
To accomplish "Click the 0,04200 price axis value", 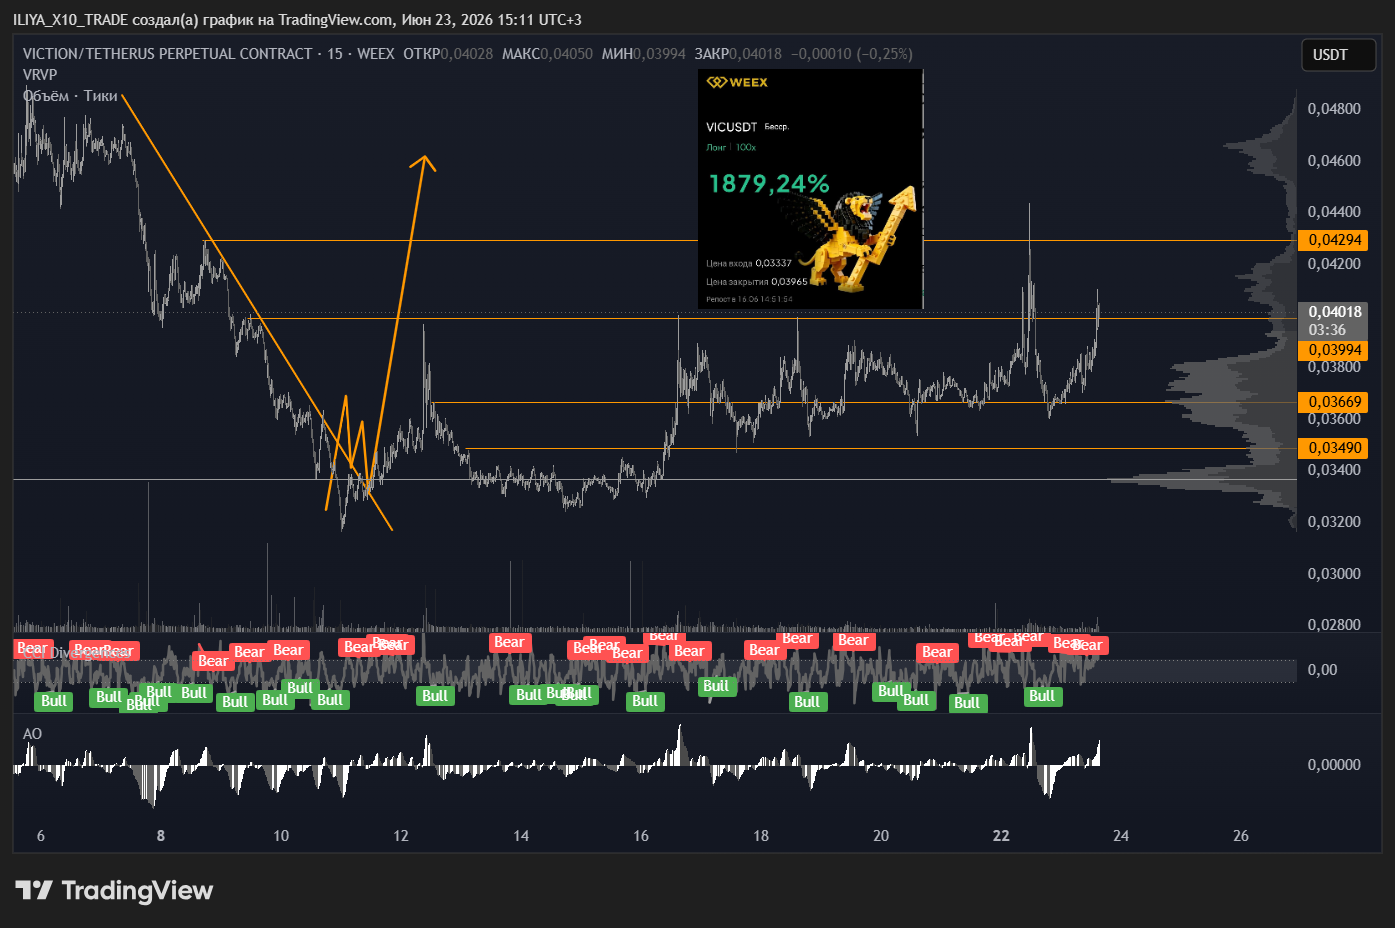I will click(1334, 264).
